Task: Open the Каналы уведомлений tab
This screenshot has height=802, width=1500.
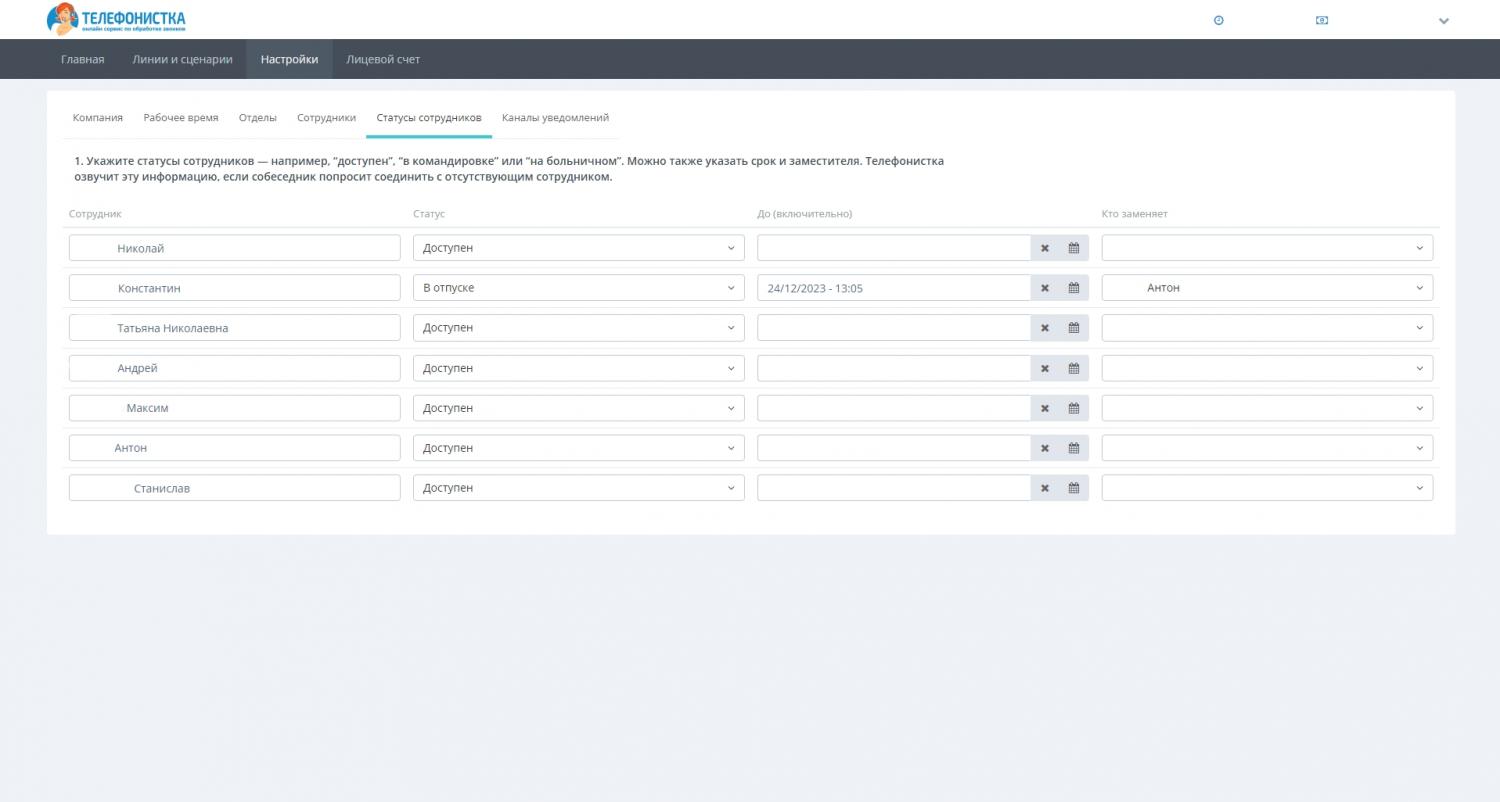Action: 555,118
